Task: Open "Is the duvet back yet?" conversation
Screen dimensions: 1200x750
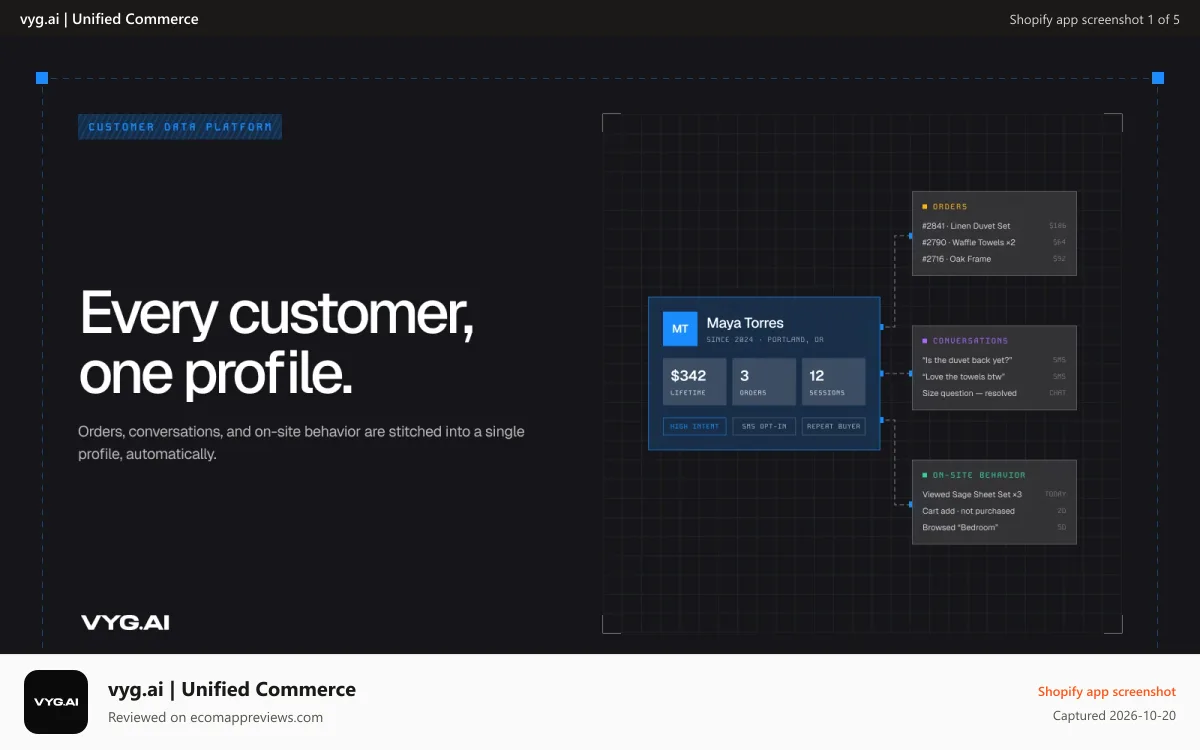Action: tap(994, 360)
